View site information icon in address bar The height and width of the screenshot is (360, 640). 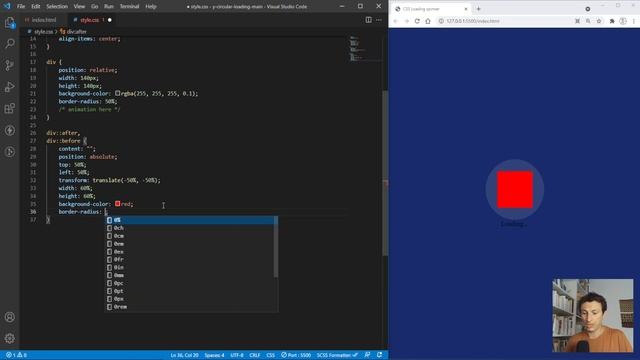[441, 21]
